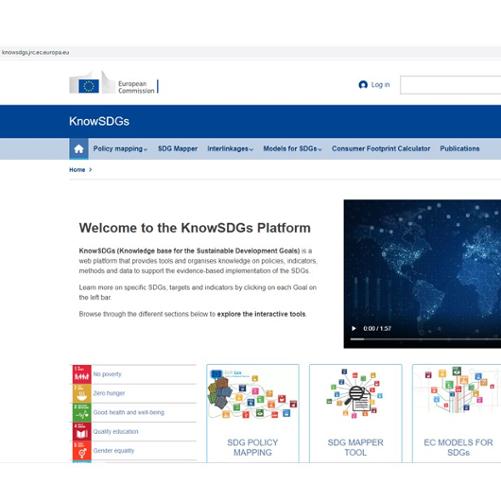Click the Log in user icon
The image size is (501, 501).
(363, 85)
